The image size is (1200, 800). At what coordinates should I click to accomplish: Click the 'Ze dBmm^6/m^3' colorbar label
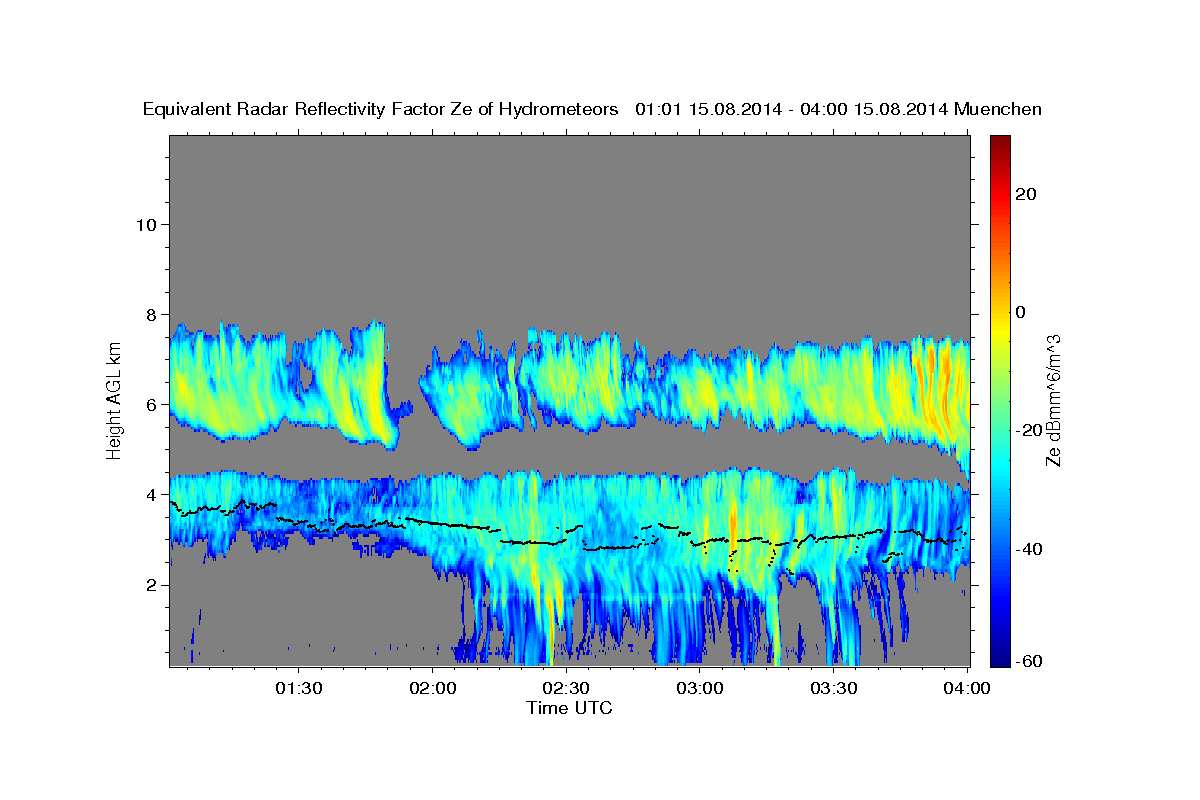tap(1053, 400)
